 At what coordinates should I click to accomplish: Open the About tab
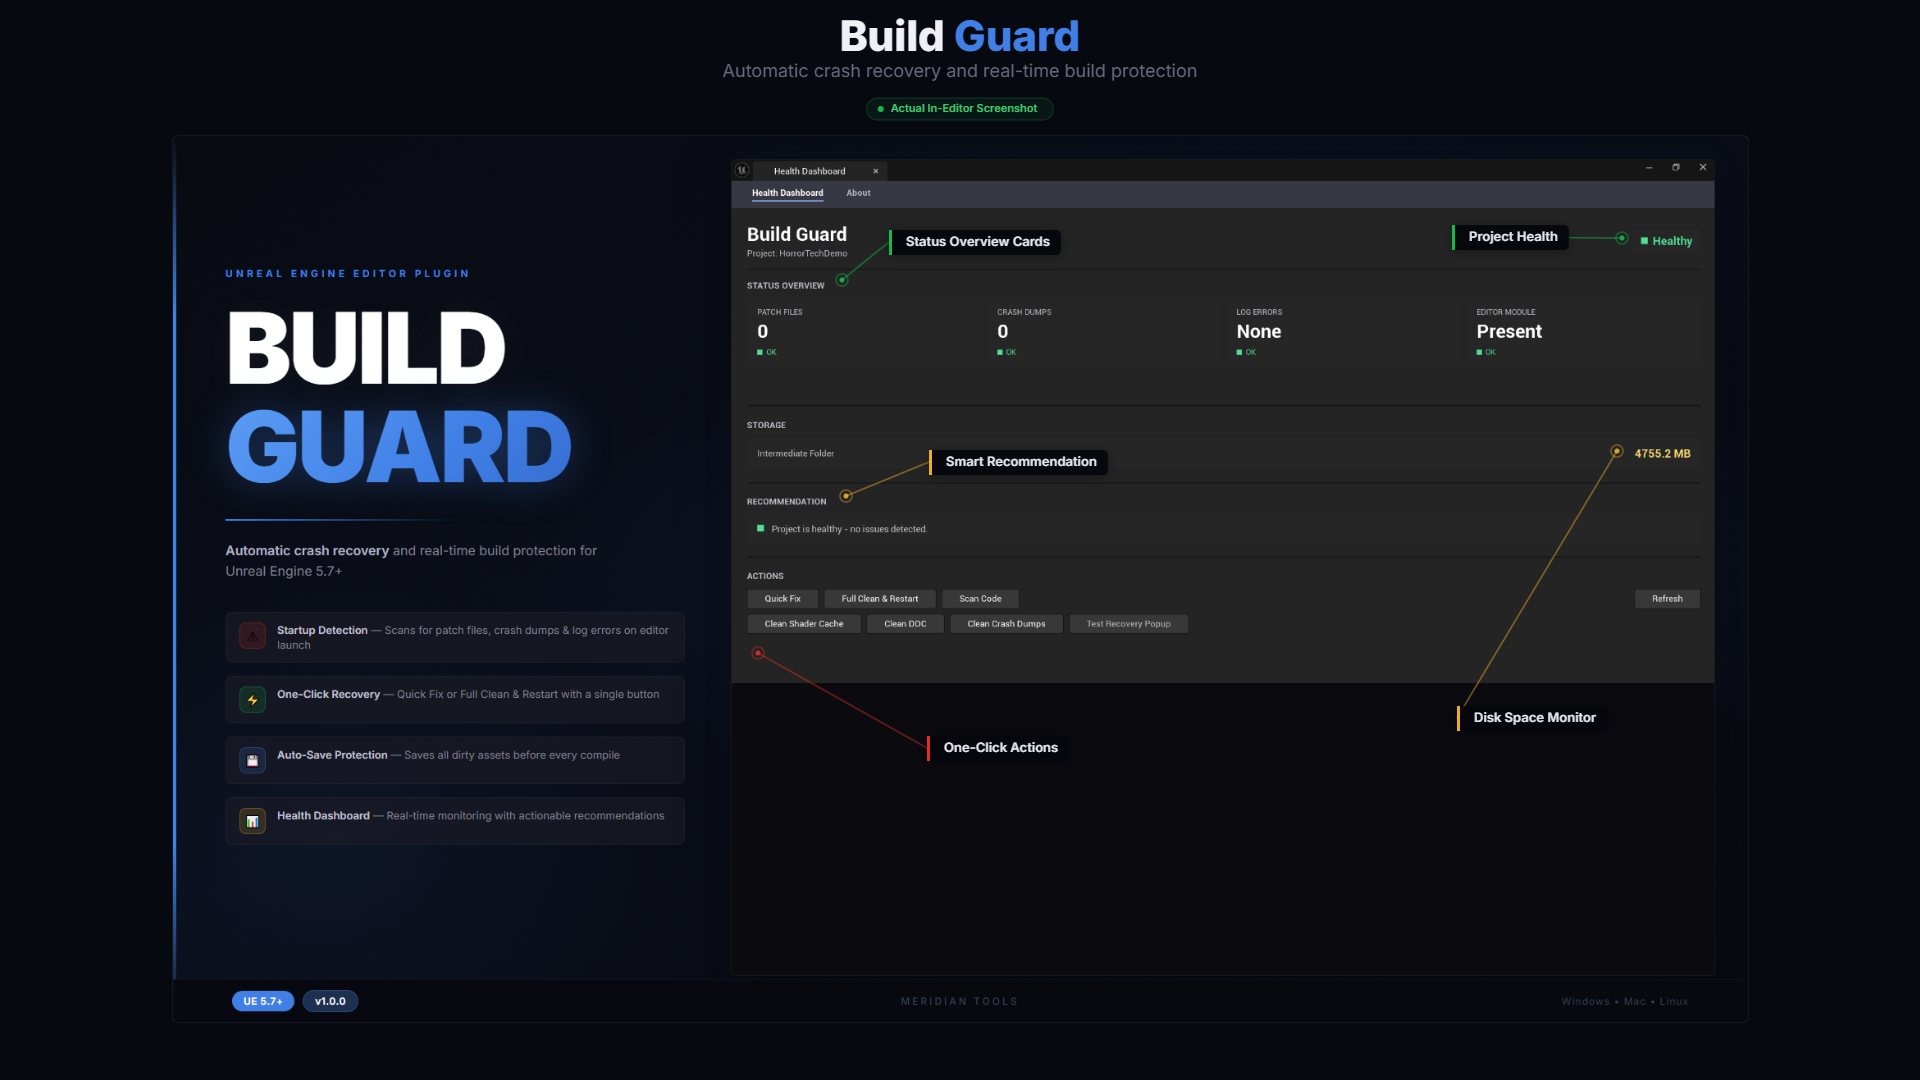coord(858,193)
